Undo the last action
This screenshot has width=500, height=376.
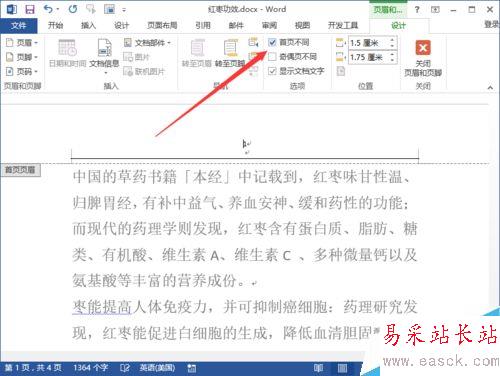point(48,9)
